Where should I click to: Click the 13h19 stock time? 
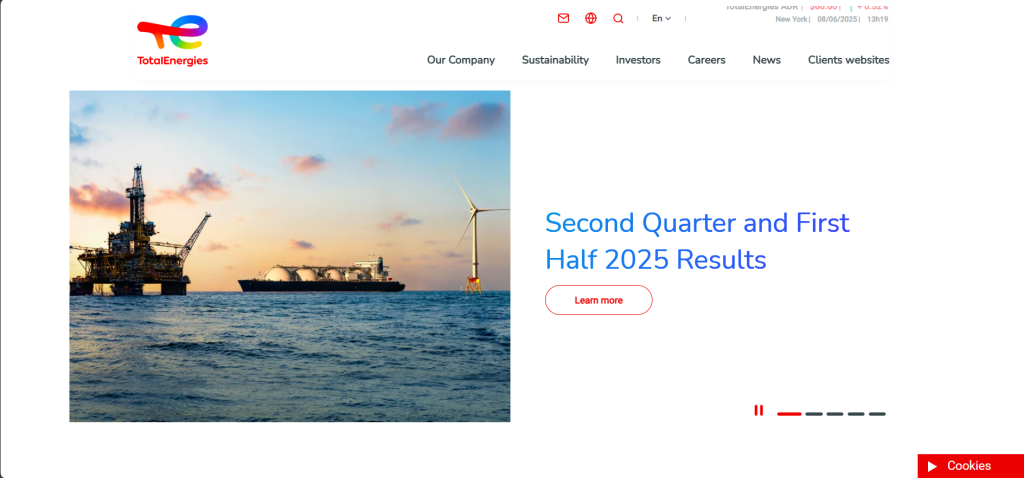[878, 19]
